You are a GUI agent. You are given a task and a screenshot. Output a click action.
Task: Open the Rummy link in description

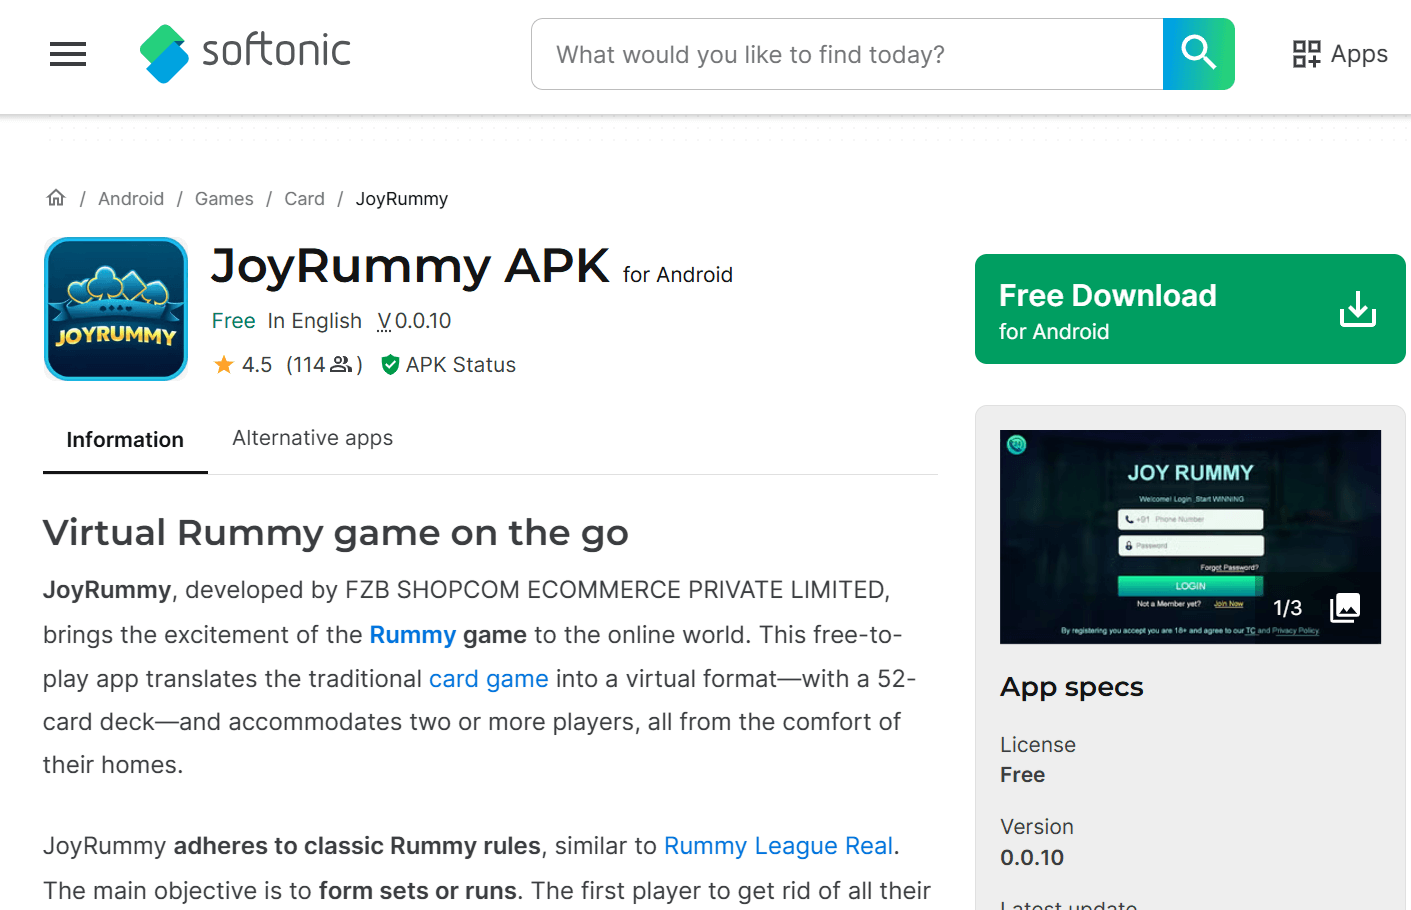(413, 635)
